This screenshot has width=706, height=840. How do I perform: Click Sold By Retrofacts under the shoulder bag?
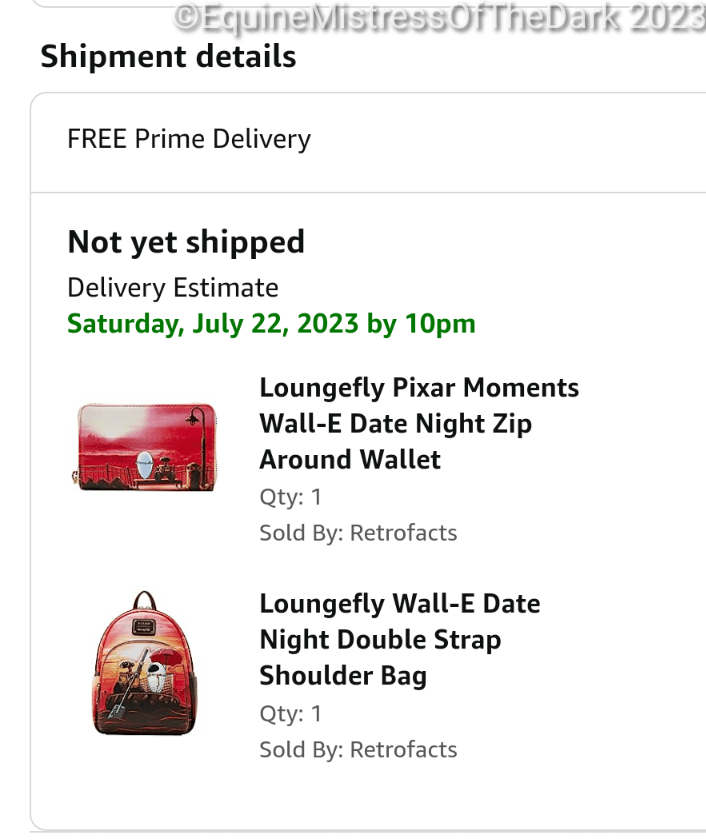tap(358, 749)
